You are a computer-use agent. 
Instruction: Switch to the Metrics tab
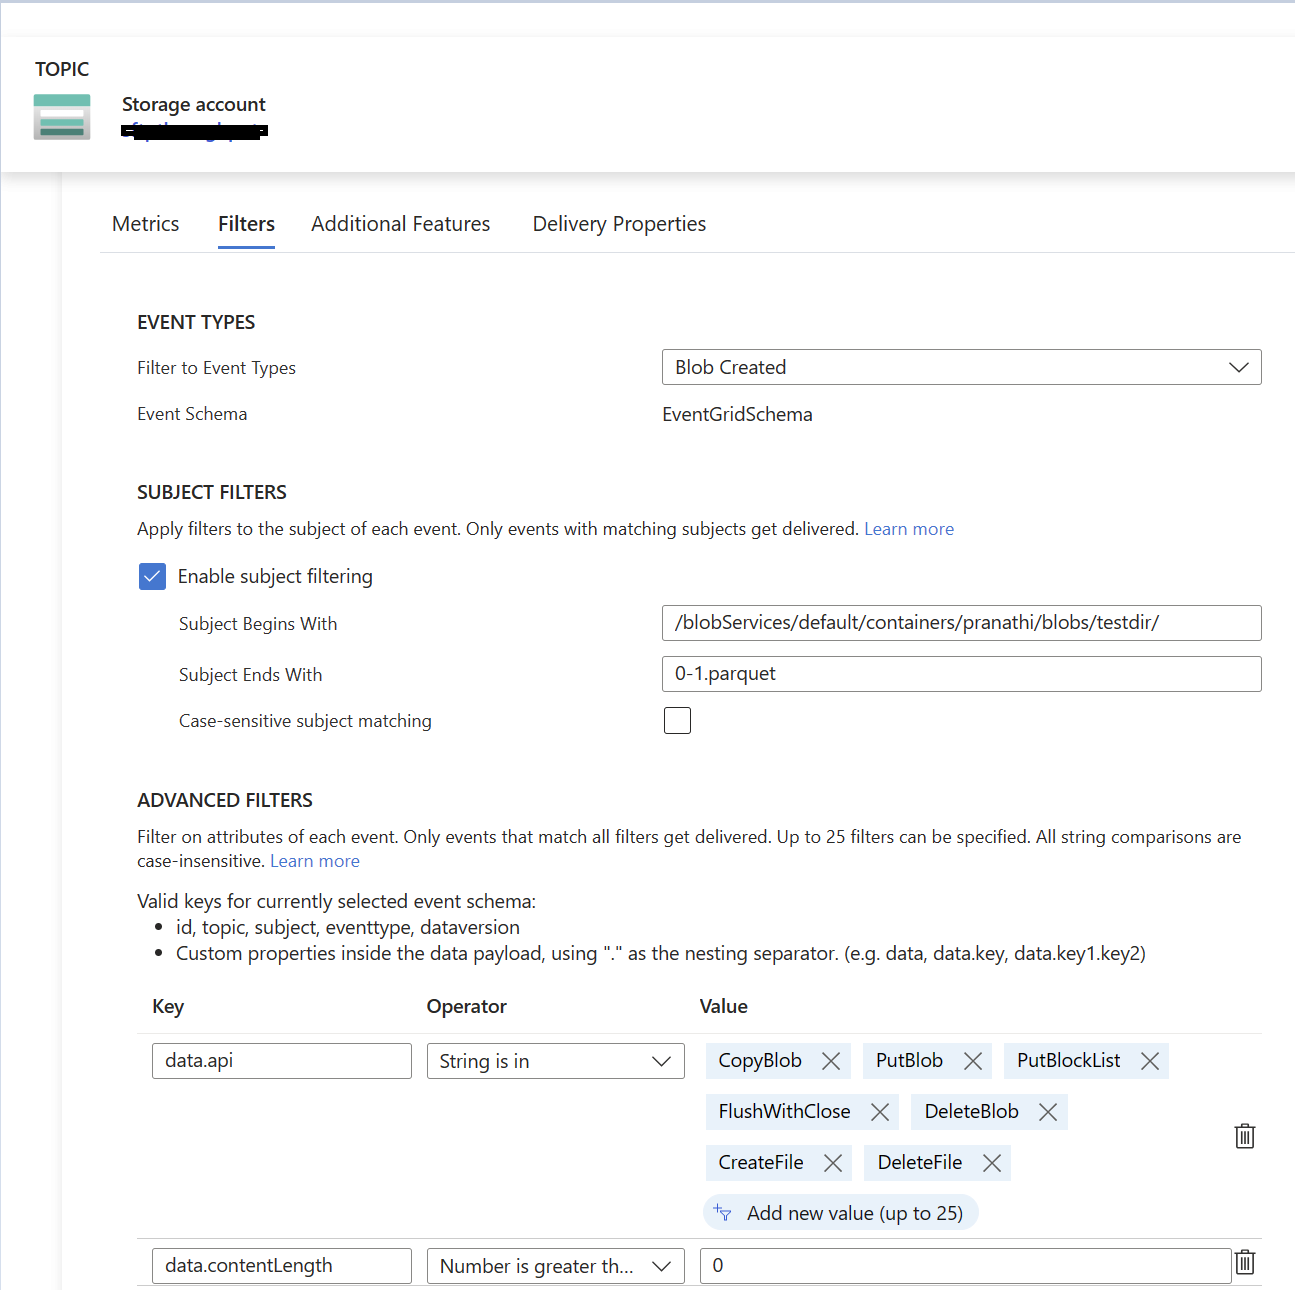[145, 223]
